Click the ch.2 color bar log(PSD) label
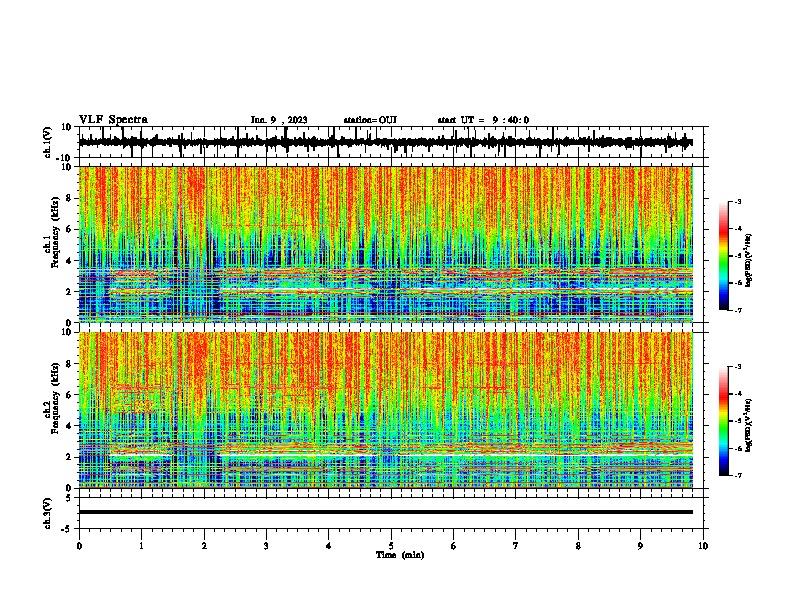Screen dimensions: 792x612 pos(749,426)
